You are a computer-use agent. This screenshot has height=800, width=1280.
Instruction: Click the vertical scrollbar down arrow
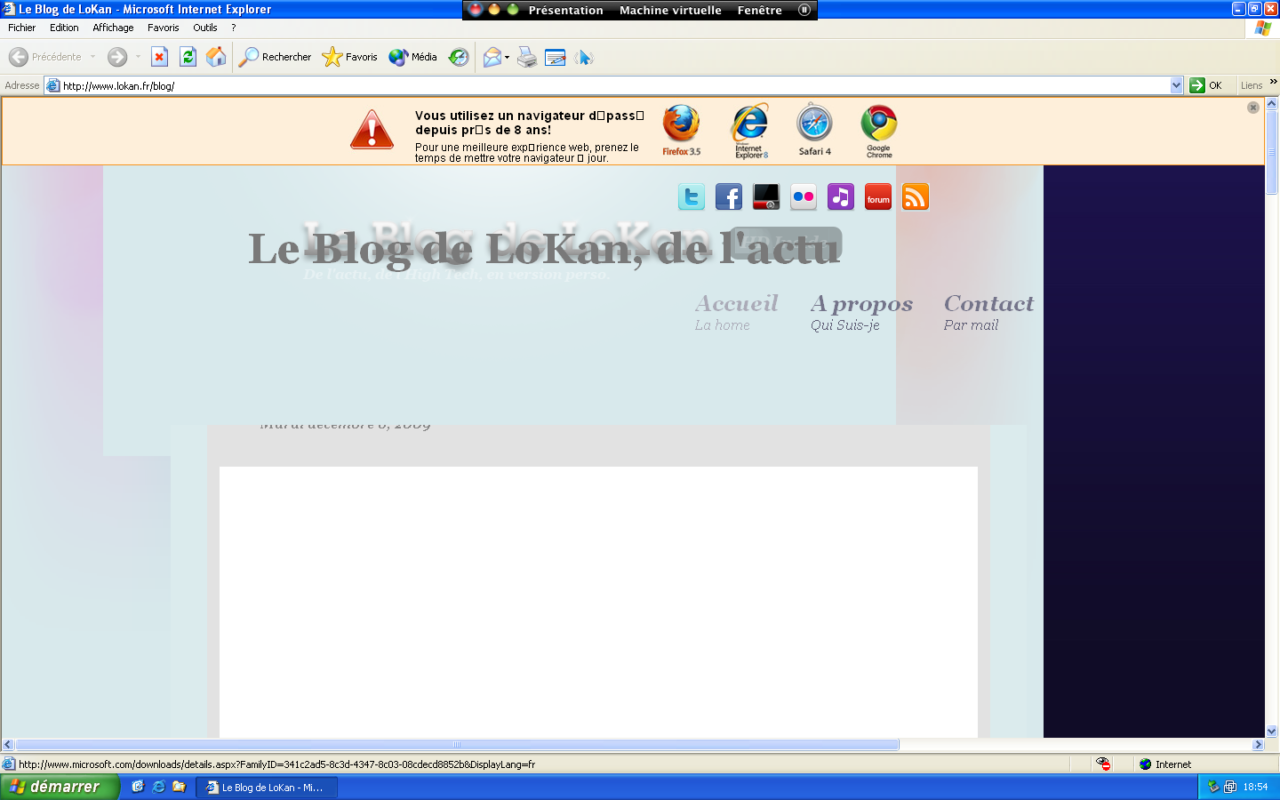pyautogui.click(x=1272, y=731)
